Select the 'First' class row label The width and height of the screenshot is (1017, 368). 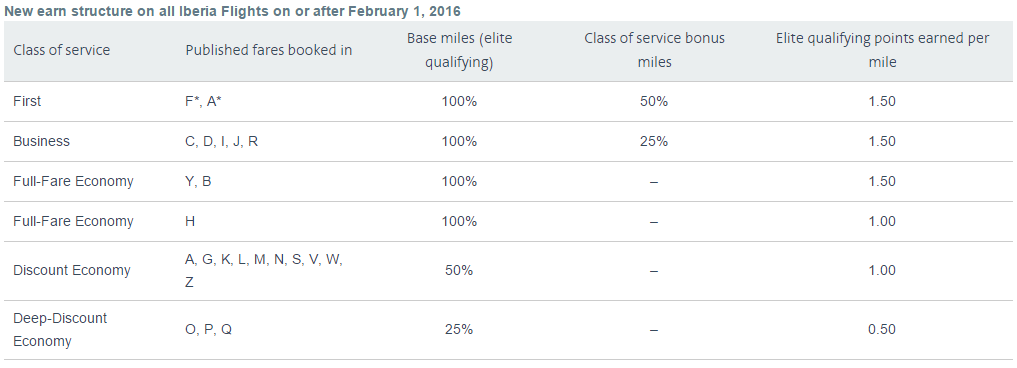click(x=27, y=101)
